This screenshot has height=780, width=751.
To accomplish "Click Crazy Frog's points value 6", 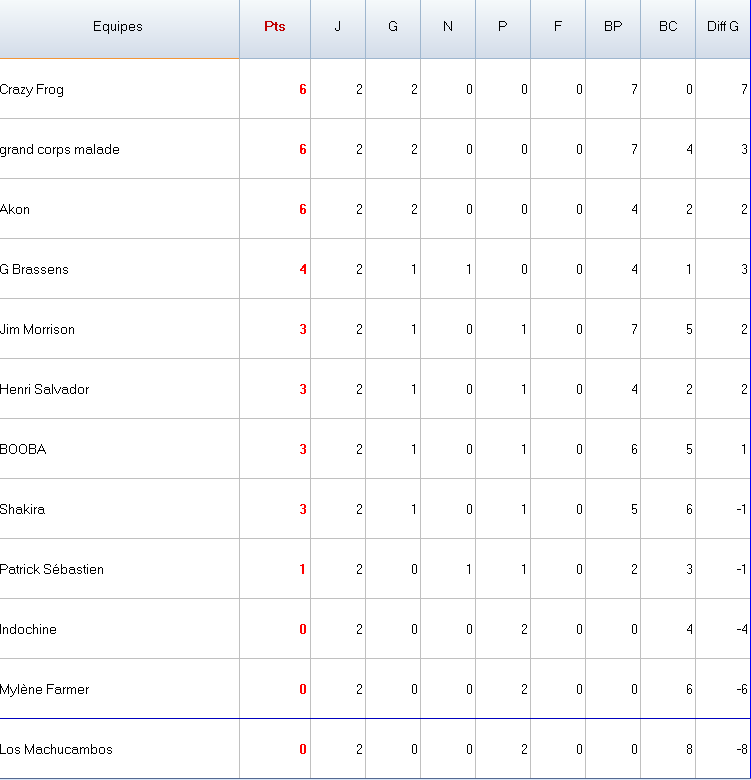I will [303, 90].
